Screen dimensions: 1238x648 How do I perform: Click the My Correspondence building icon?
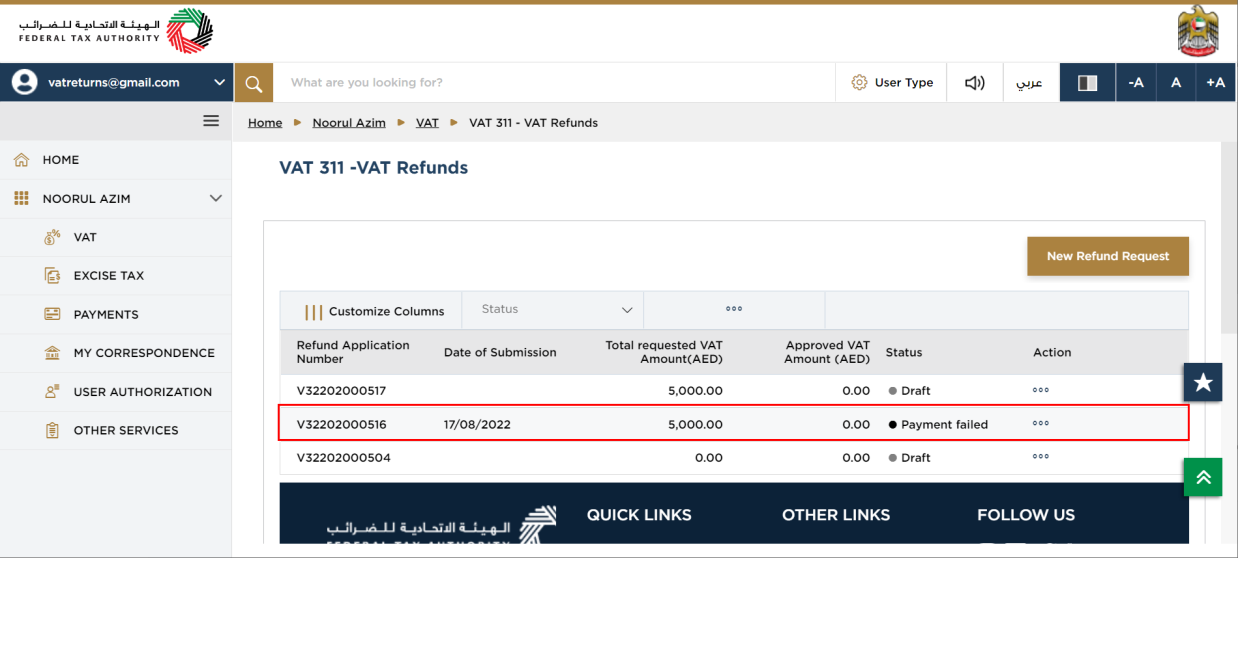53,353
